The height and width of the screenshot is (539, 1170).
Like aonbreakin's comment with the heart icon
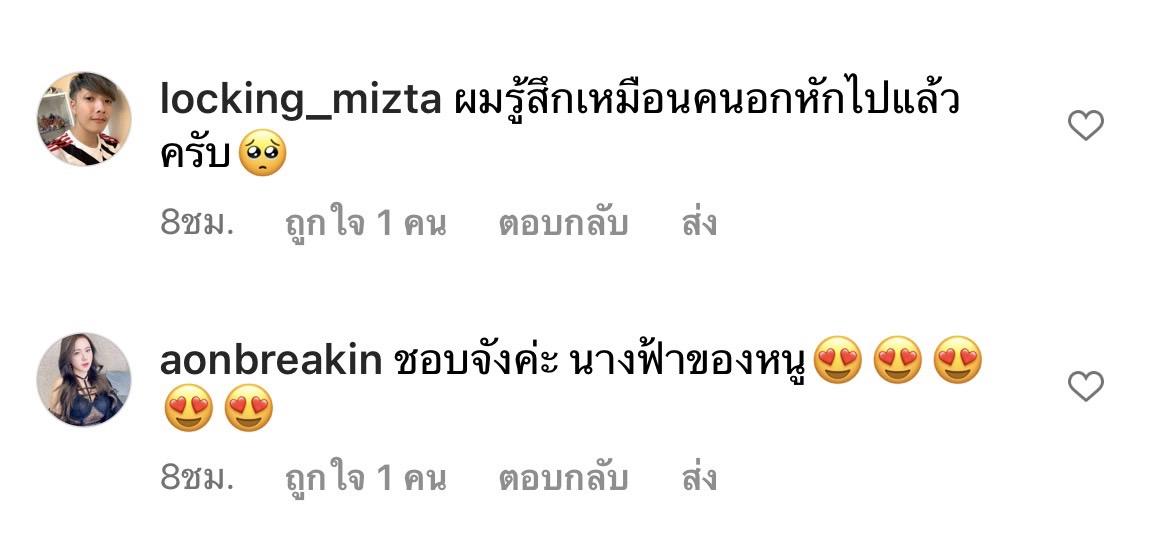click(x=1086, y=387)
